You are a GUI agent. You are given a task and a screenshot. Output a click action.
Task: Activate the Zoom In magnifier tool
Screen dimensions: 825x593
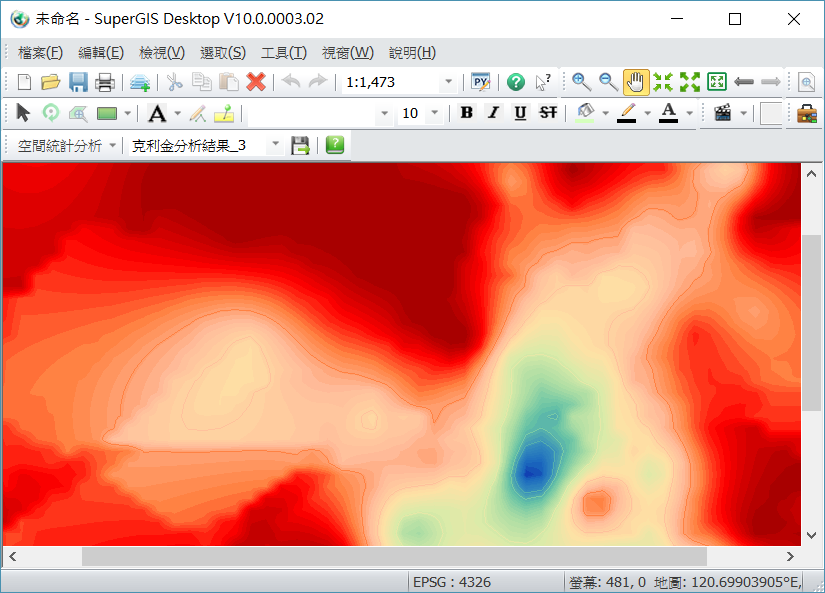(x=581, y=82)
